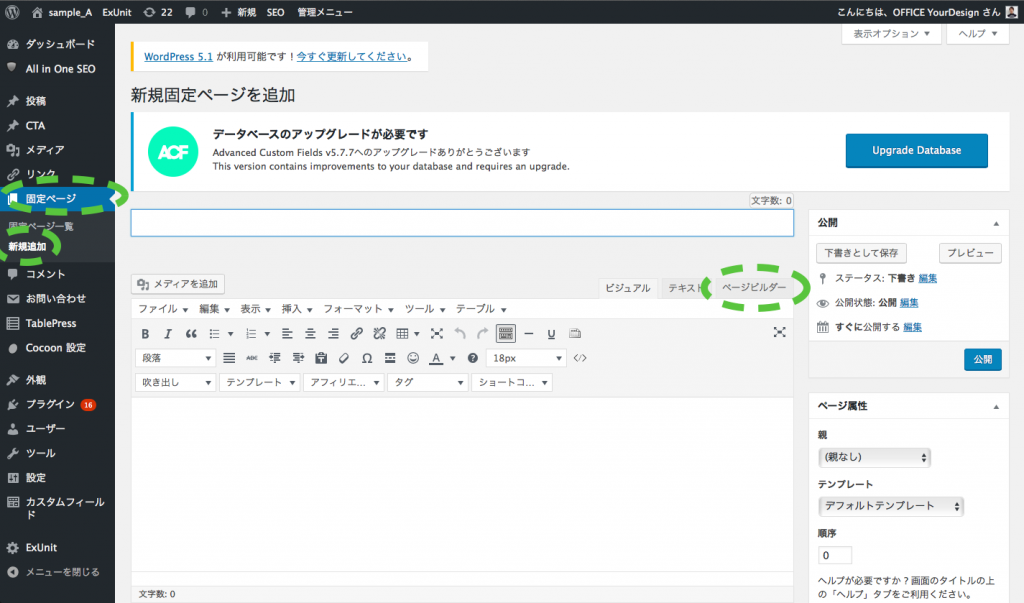Switch to the ページビルダー tab
The image size is (1024, 603).
pyautogui.click(x=753, y=288)
